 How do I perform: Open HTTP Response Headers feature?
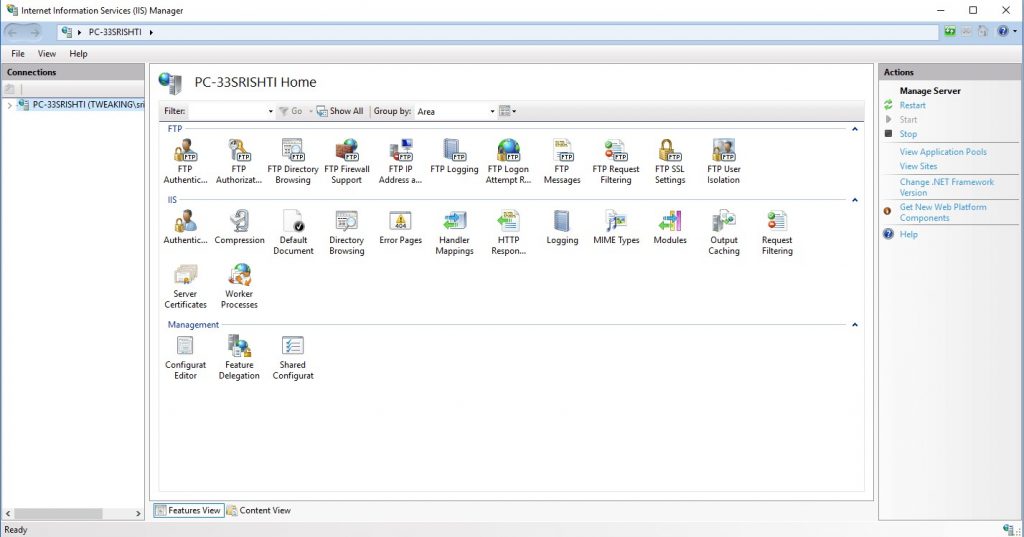pyautogui.click(x=508, y=233)
